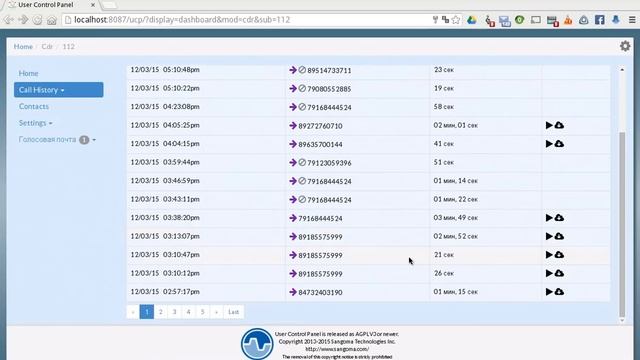Jump to the Last page

(233, 312)
